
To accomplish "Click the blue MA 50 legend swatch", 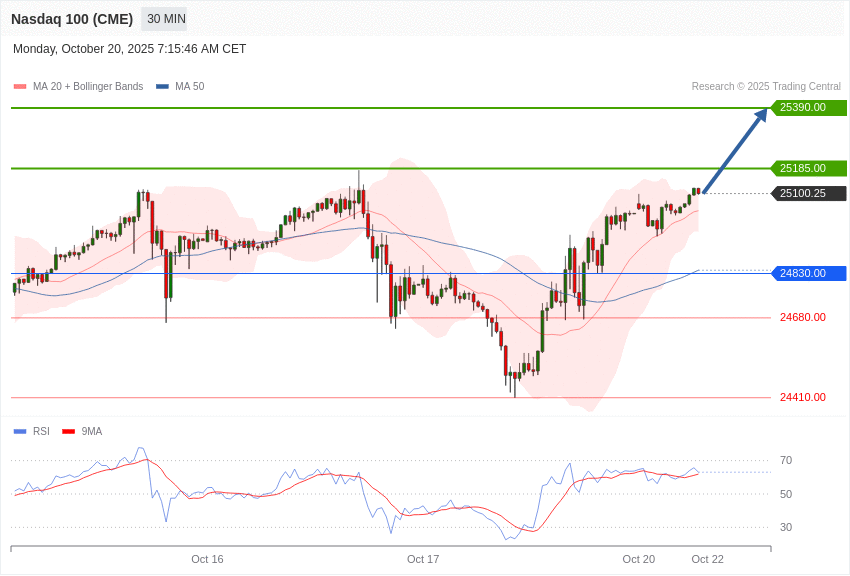I will pyautogui.click(x=162, y=86).
